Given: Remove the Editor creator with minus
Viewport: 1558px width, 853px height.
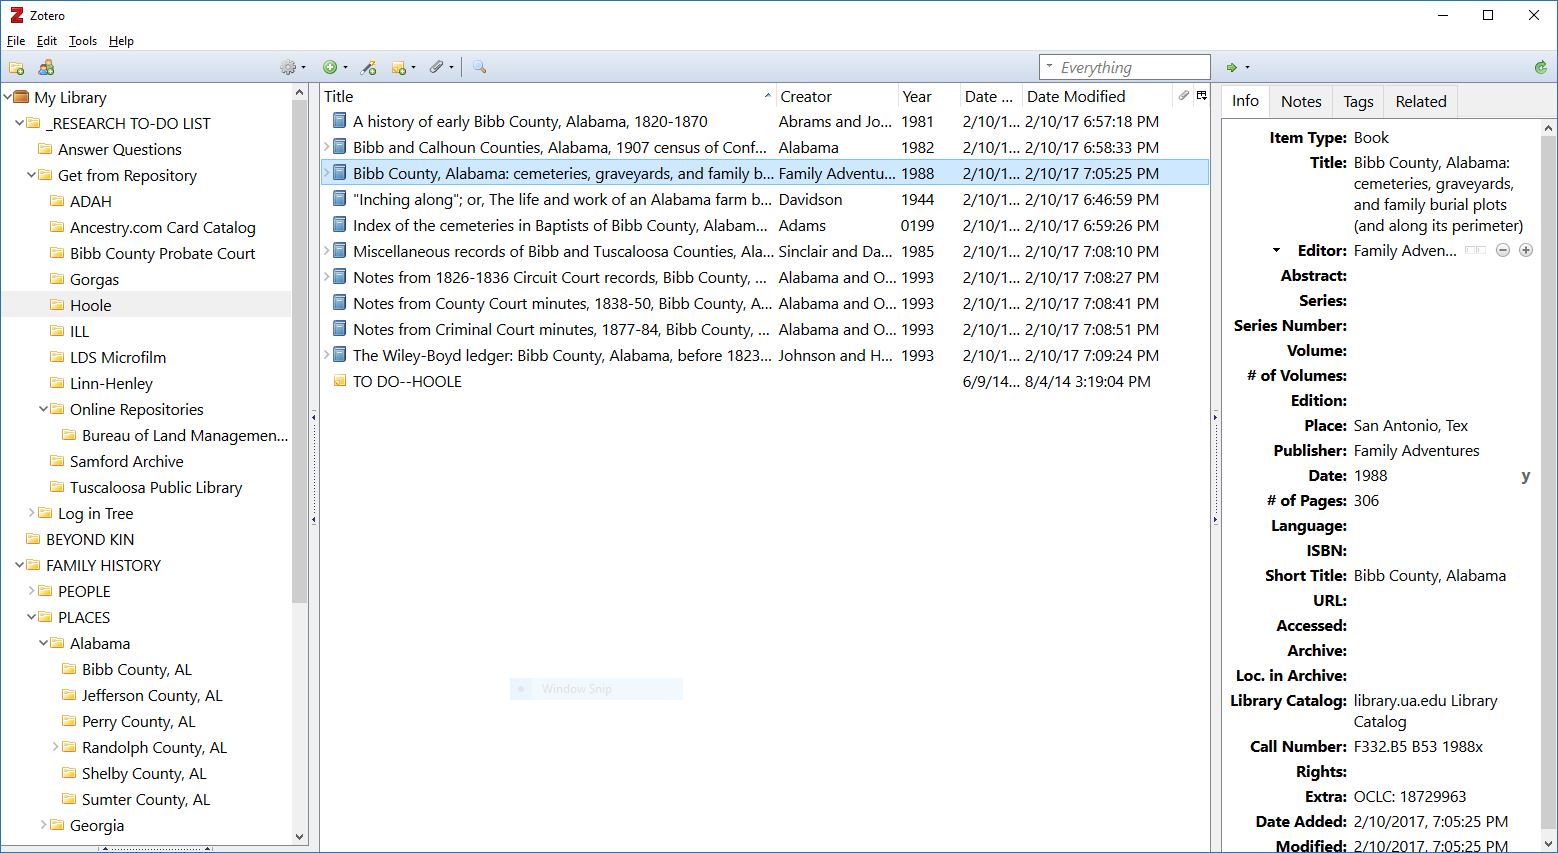Looking at the screenshot, I should [x=1502, y=250].
